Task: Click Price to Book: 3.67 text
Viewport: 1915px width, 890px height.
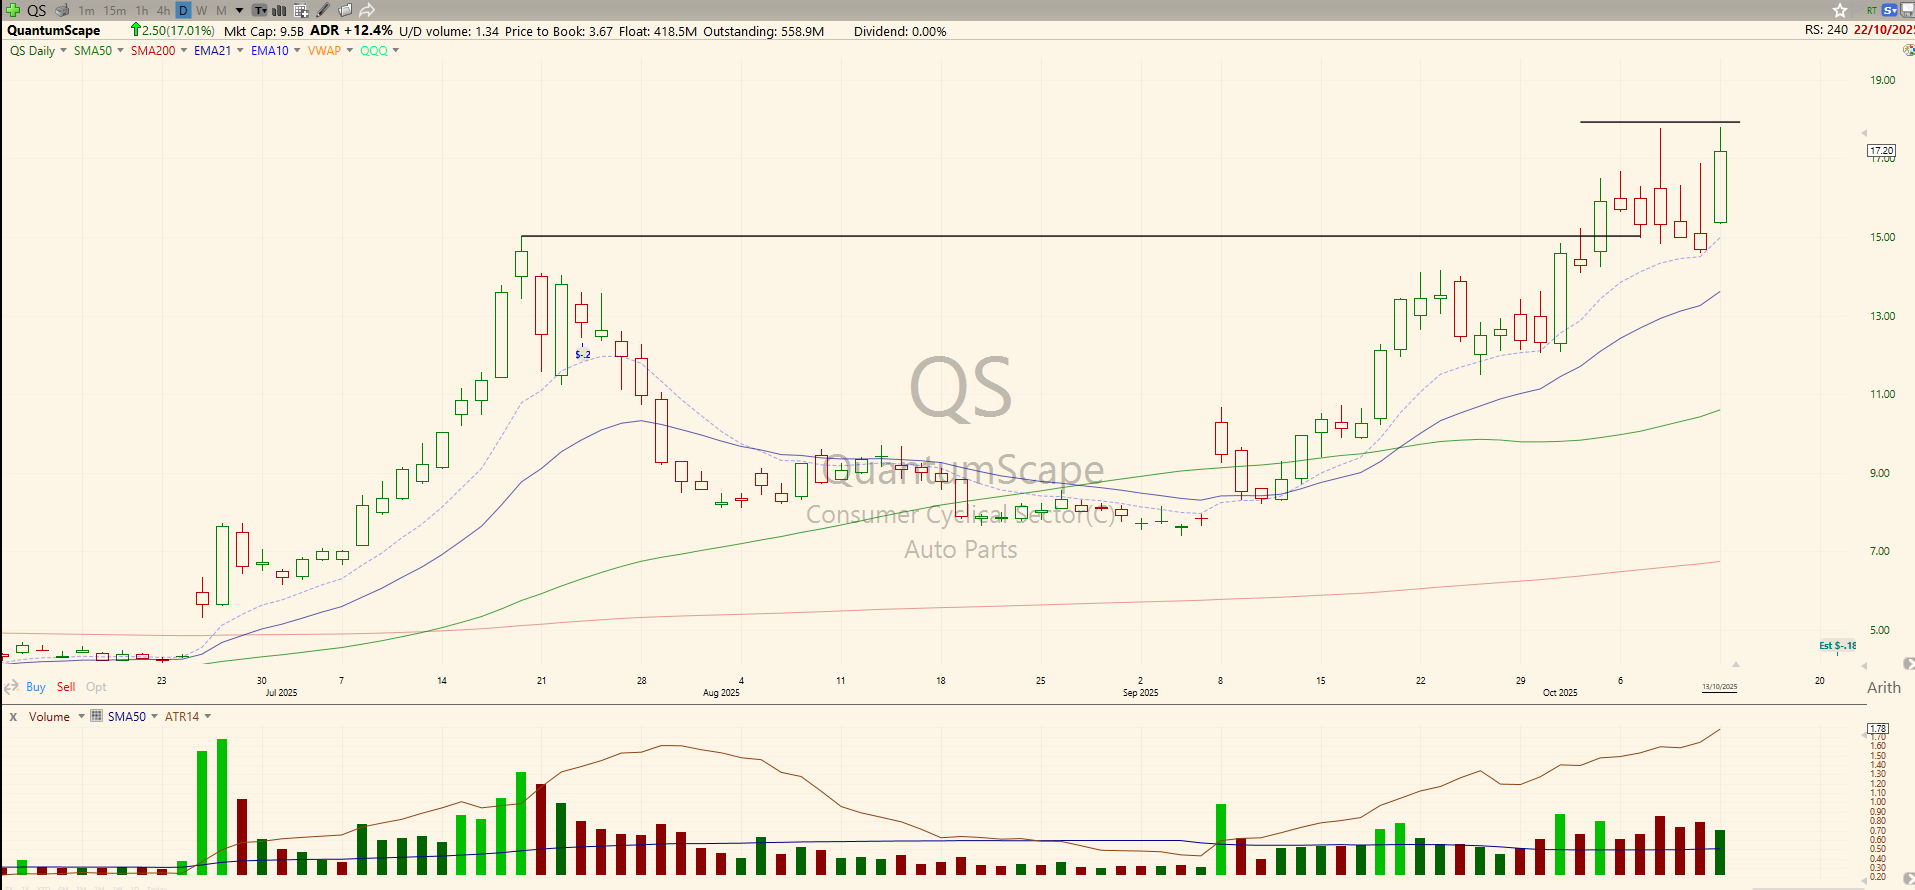Action: (x=559, y=31)
